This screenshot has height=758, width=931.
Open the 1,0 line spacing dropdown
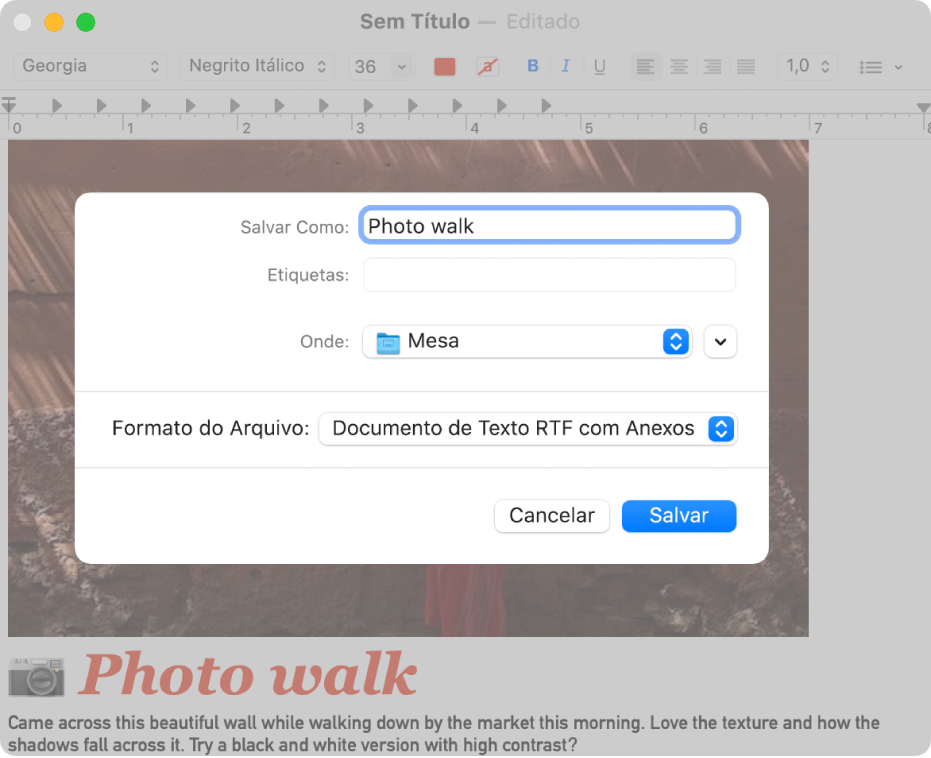tap(808, 66)
